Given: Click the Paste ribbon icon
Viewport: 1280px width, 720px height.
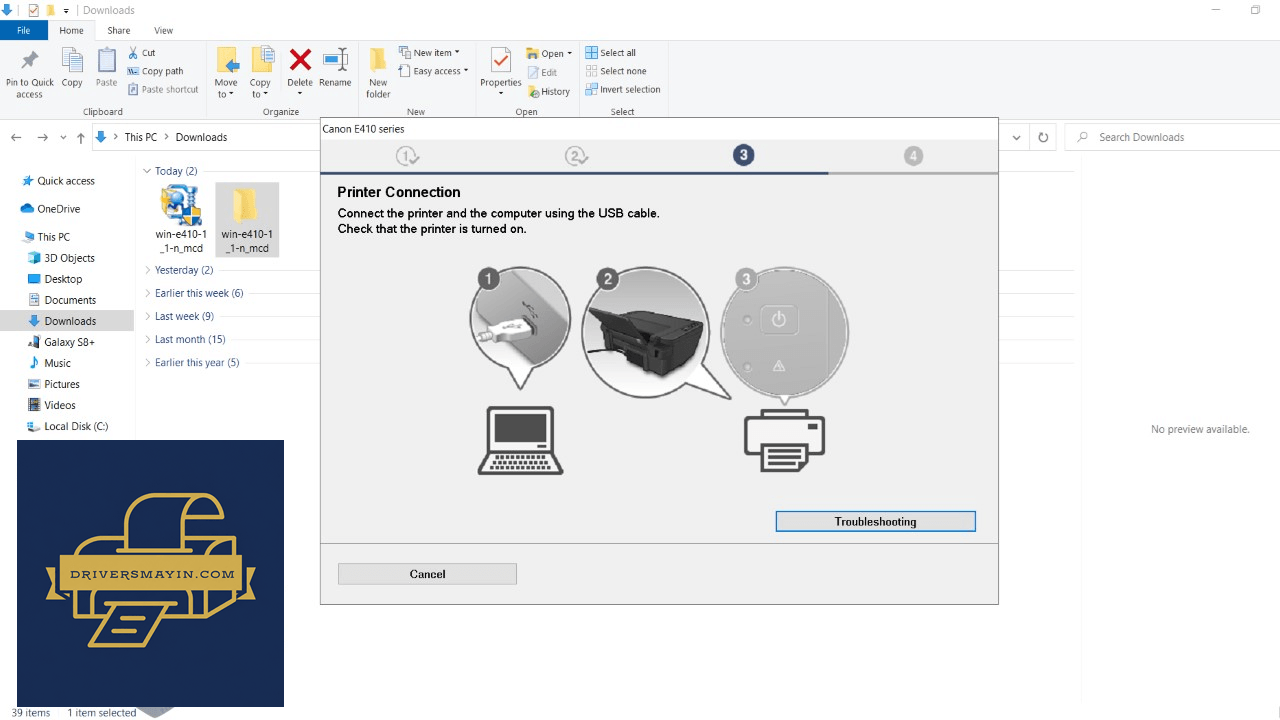Looking at the screenshot, I should (x=107, y=68).
